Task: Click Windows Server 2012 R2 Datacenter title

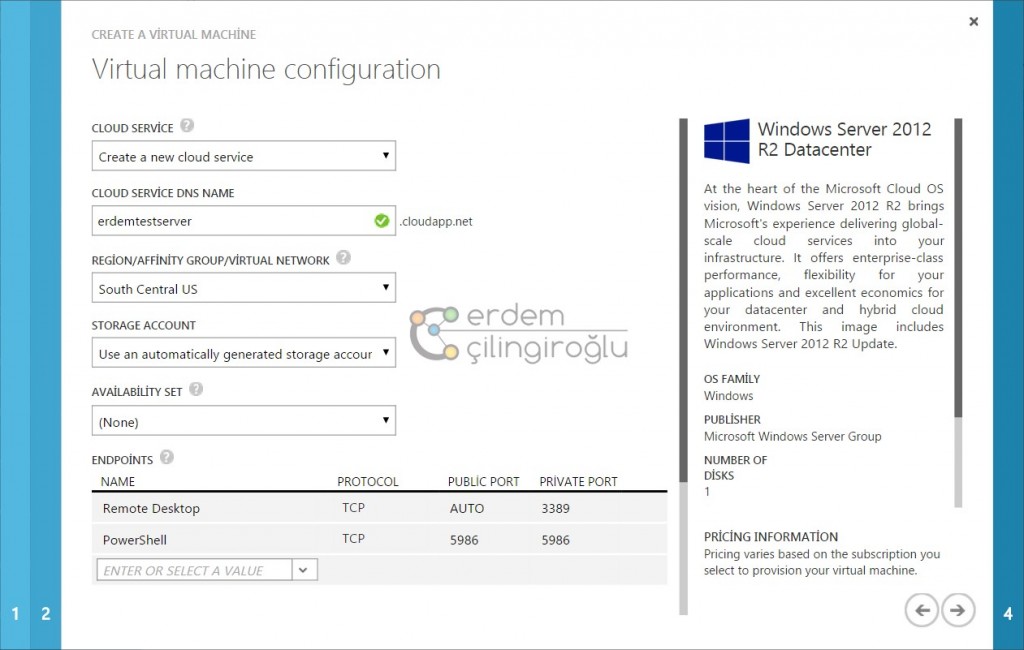Action: (844, 139)
